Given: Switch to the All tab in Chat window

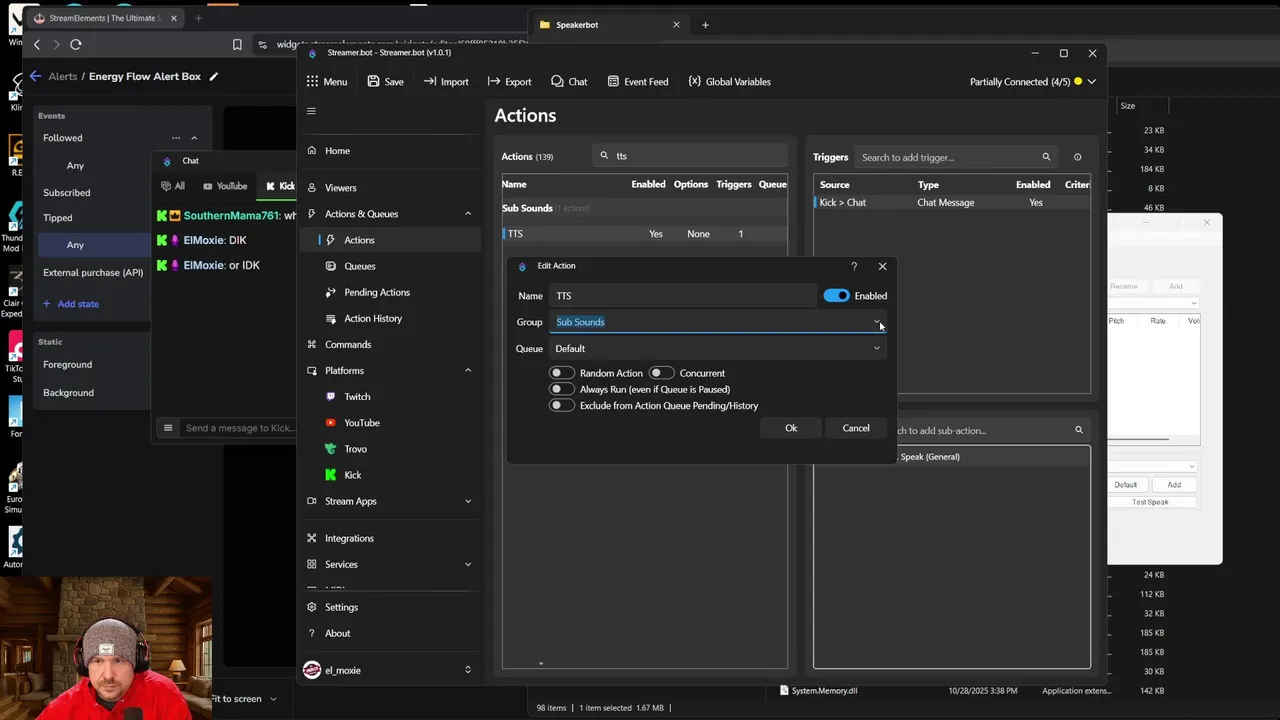Looking at the screenshot, I should coord(173,186).
